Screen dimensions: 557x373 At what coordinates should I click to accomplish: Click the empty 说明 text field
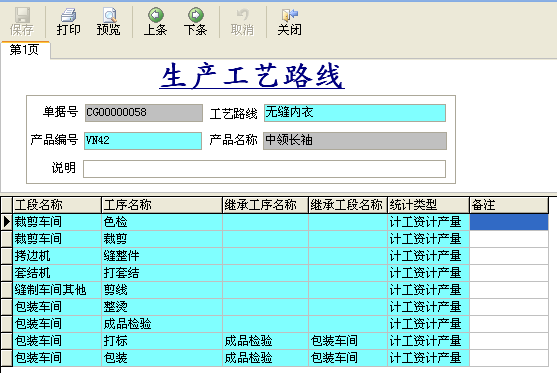click(264, 169)
